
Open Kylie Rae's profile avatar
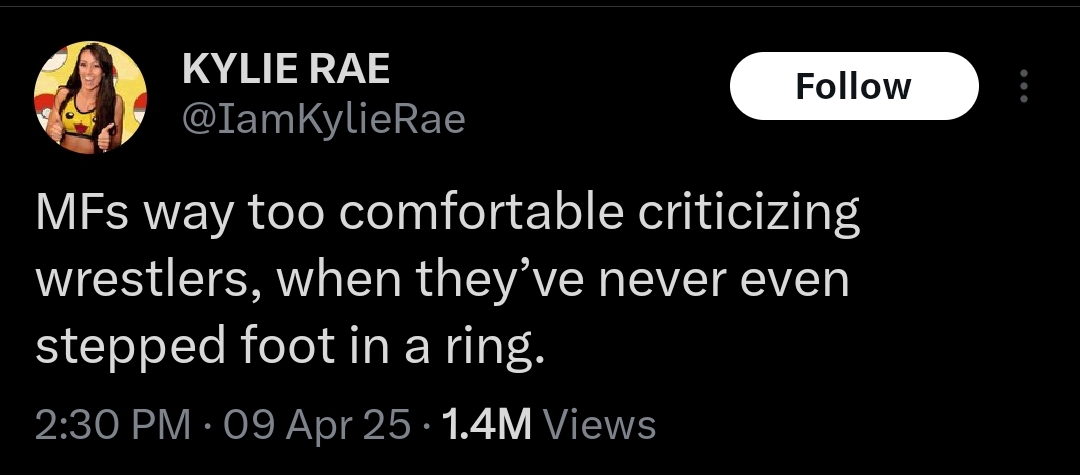click(x=91, y=98)
